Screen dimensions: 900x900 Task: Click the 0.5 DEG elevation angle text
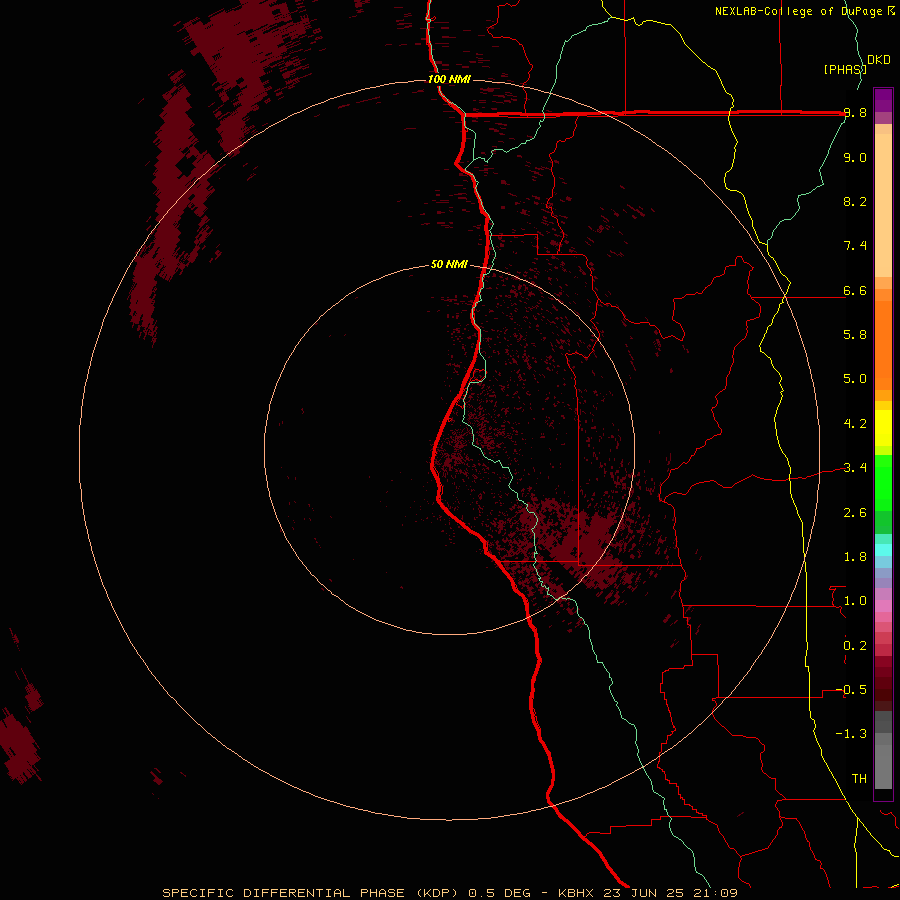499,893
